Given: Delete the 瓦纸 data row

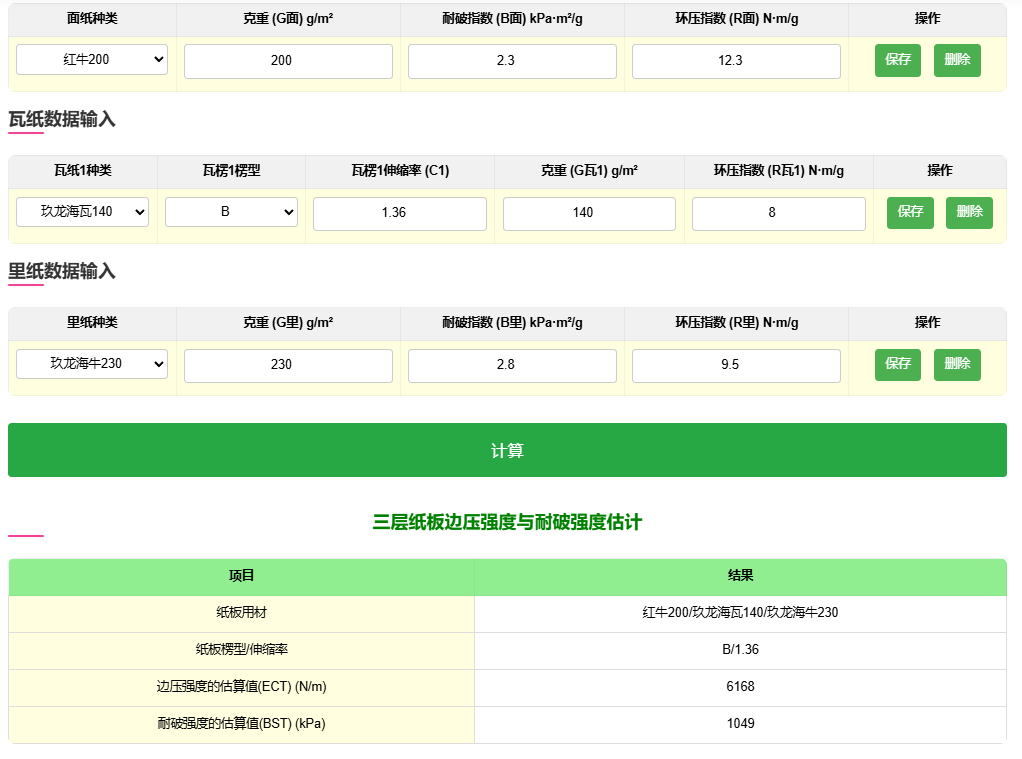Looking at the screenshot, I should tap(969, 212).
